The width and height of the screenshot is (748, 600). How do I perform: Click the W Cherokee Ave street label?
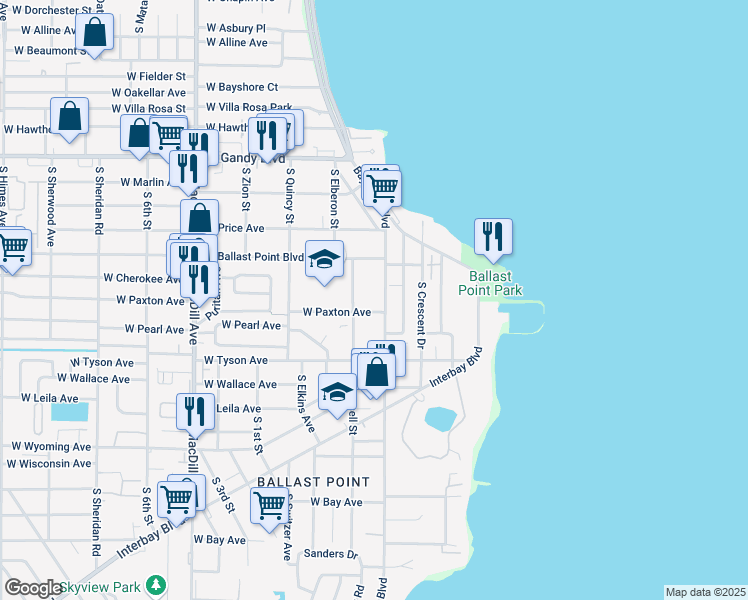pyautogui.click(x=142, y=278)
